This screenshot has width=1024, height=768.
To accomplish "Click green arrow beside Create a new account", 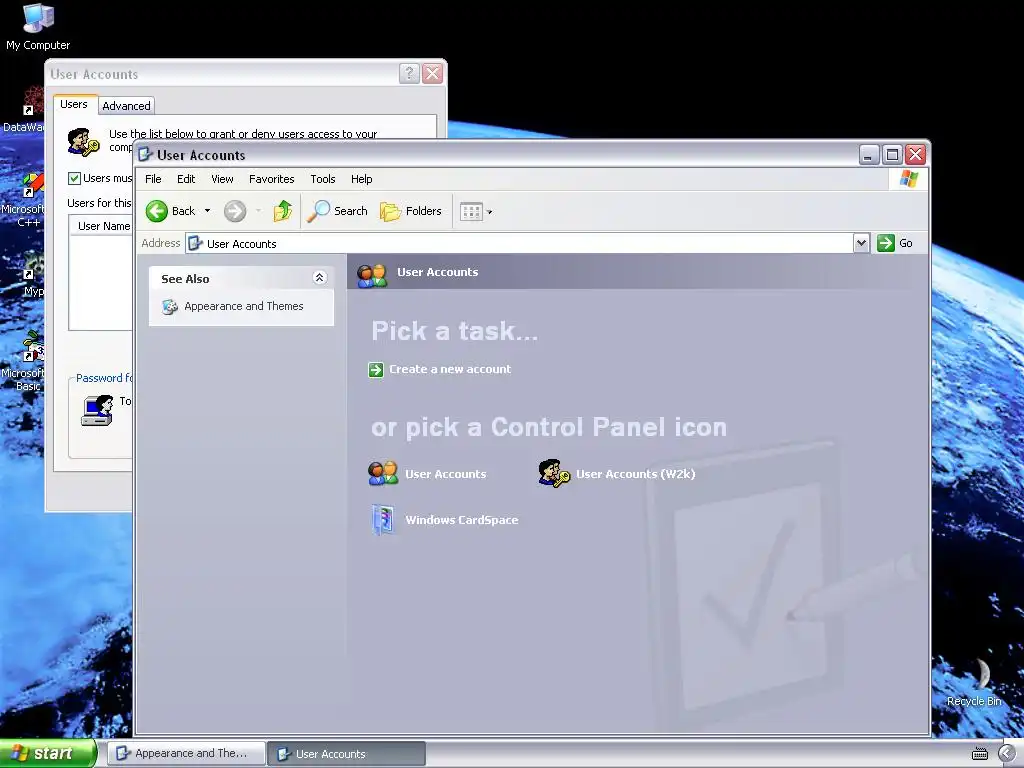I will pyautogui.click(x=376, y=370).
